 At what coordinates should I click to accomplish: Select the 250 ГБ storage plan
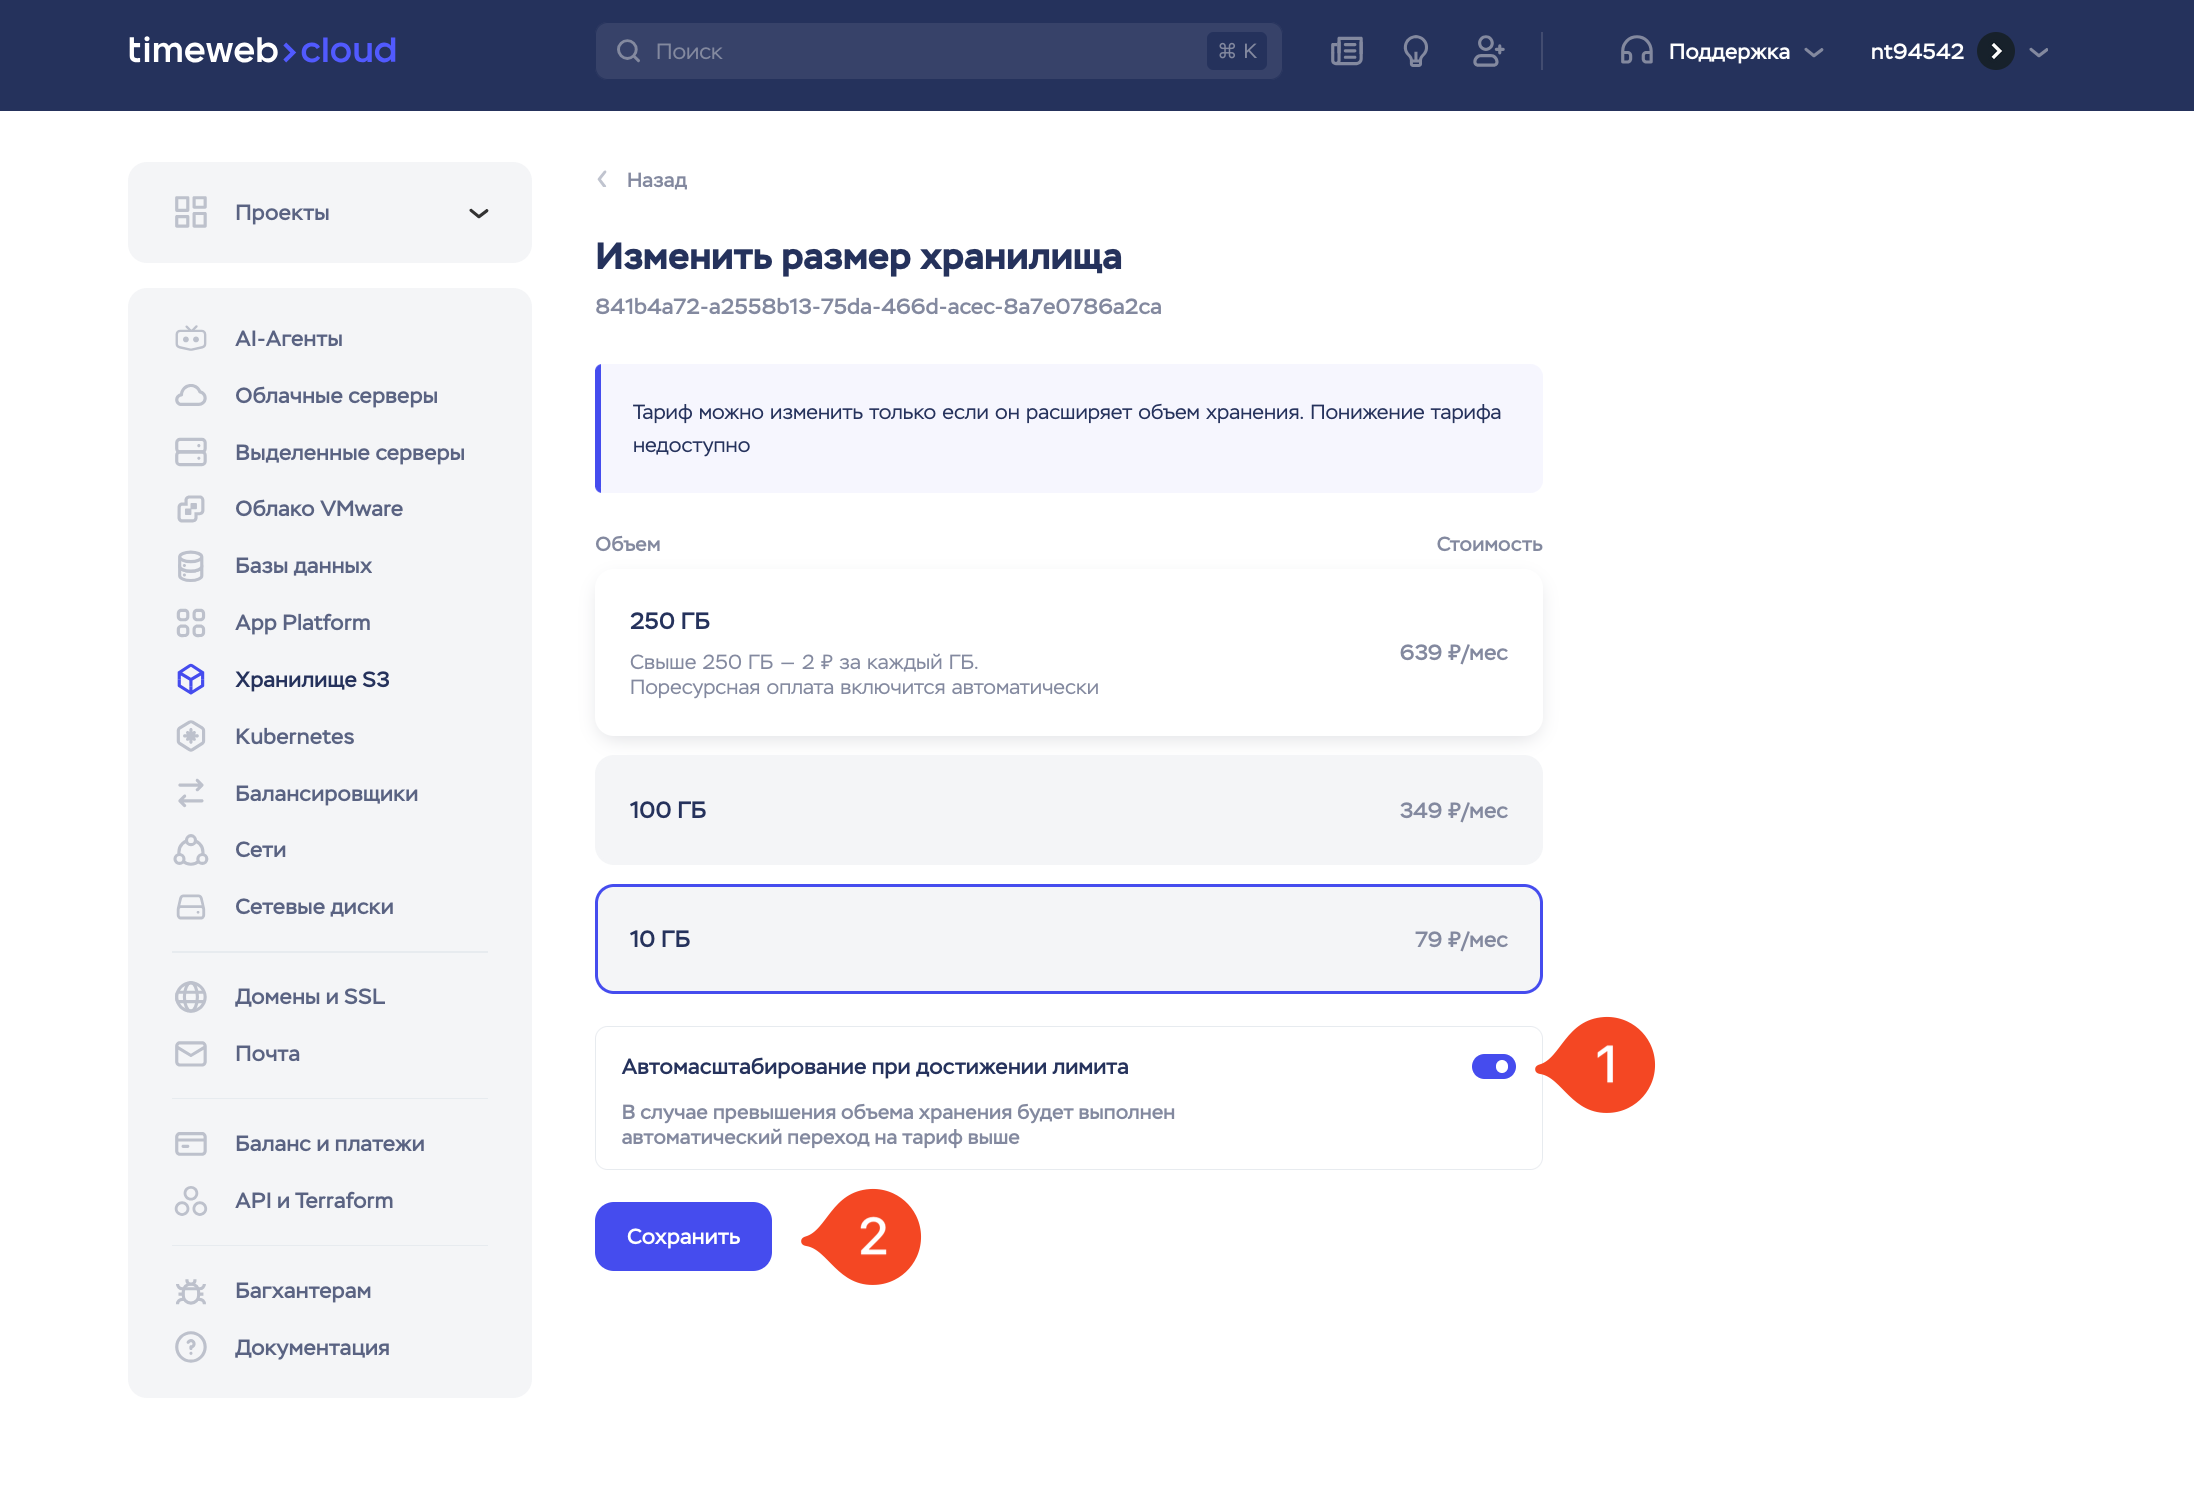click(1067, 653)
